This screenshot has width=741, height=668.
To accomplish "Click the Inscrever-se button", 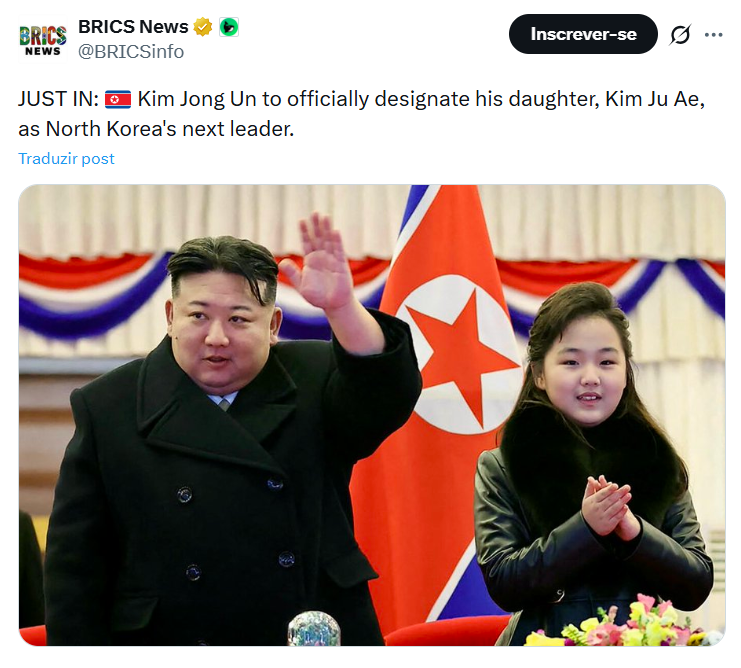I will [583, 34].
